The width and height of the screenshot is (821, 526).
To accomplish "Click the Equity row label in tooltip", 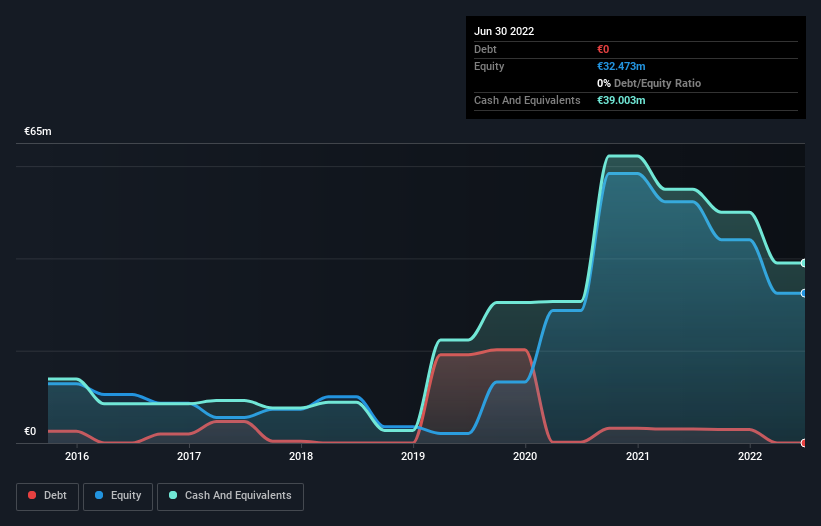I will [489, 66].
